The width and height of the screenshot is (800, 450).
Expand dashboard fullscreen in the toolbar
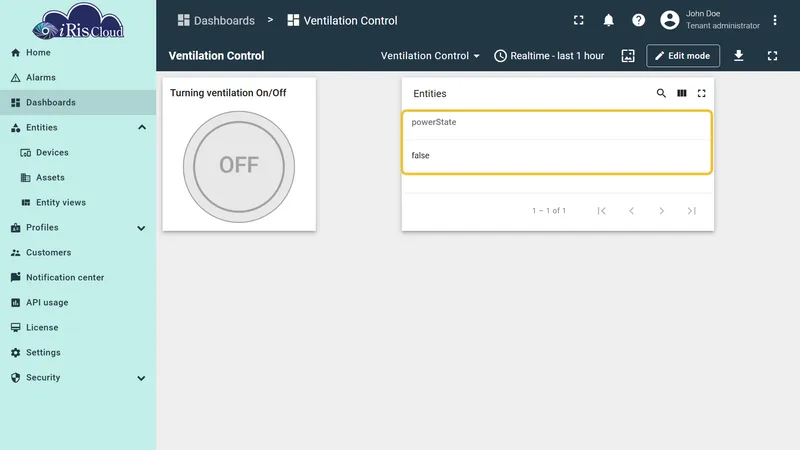(772, 56)
